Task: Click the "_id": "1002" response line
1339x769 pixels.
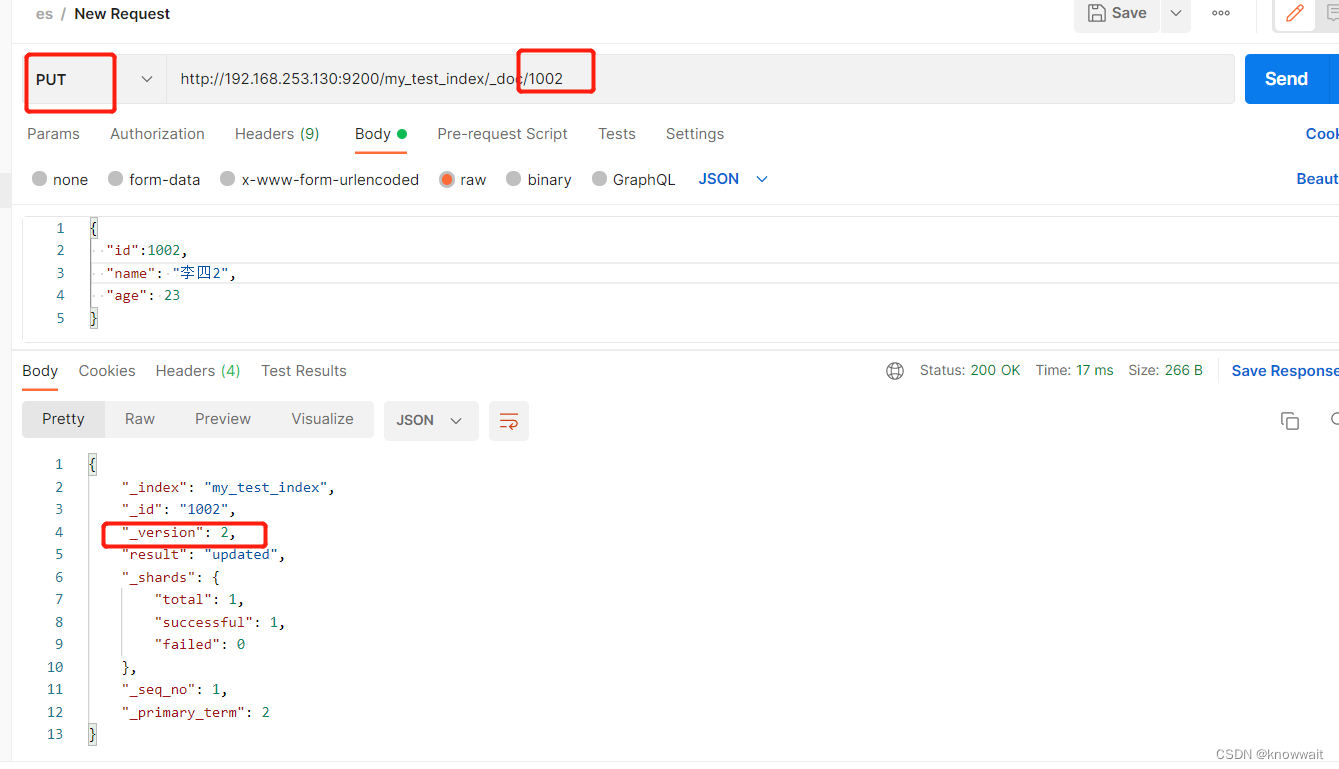Action: point(179,509)
